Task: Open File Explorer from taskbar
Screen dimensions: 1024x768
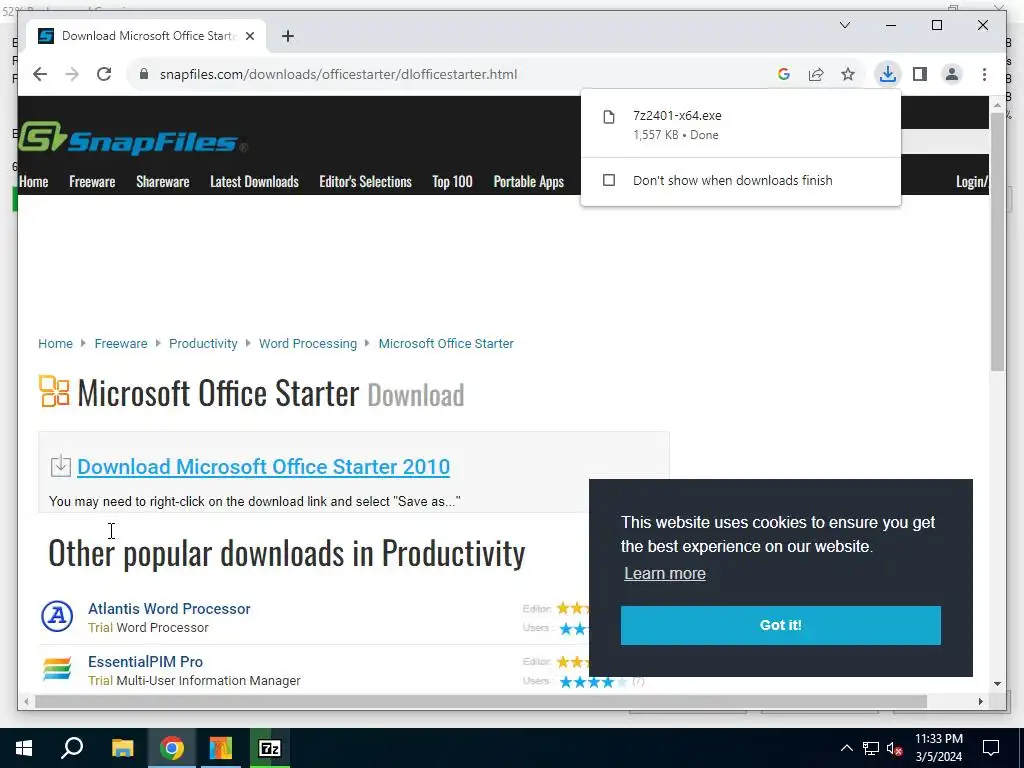Action: [122, 748]
